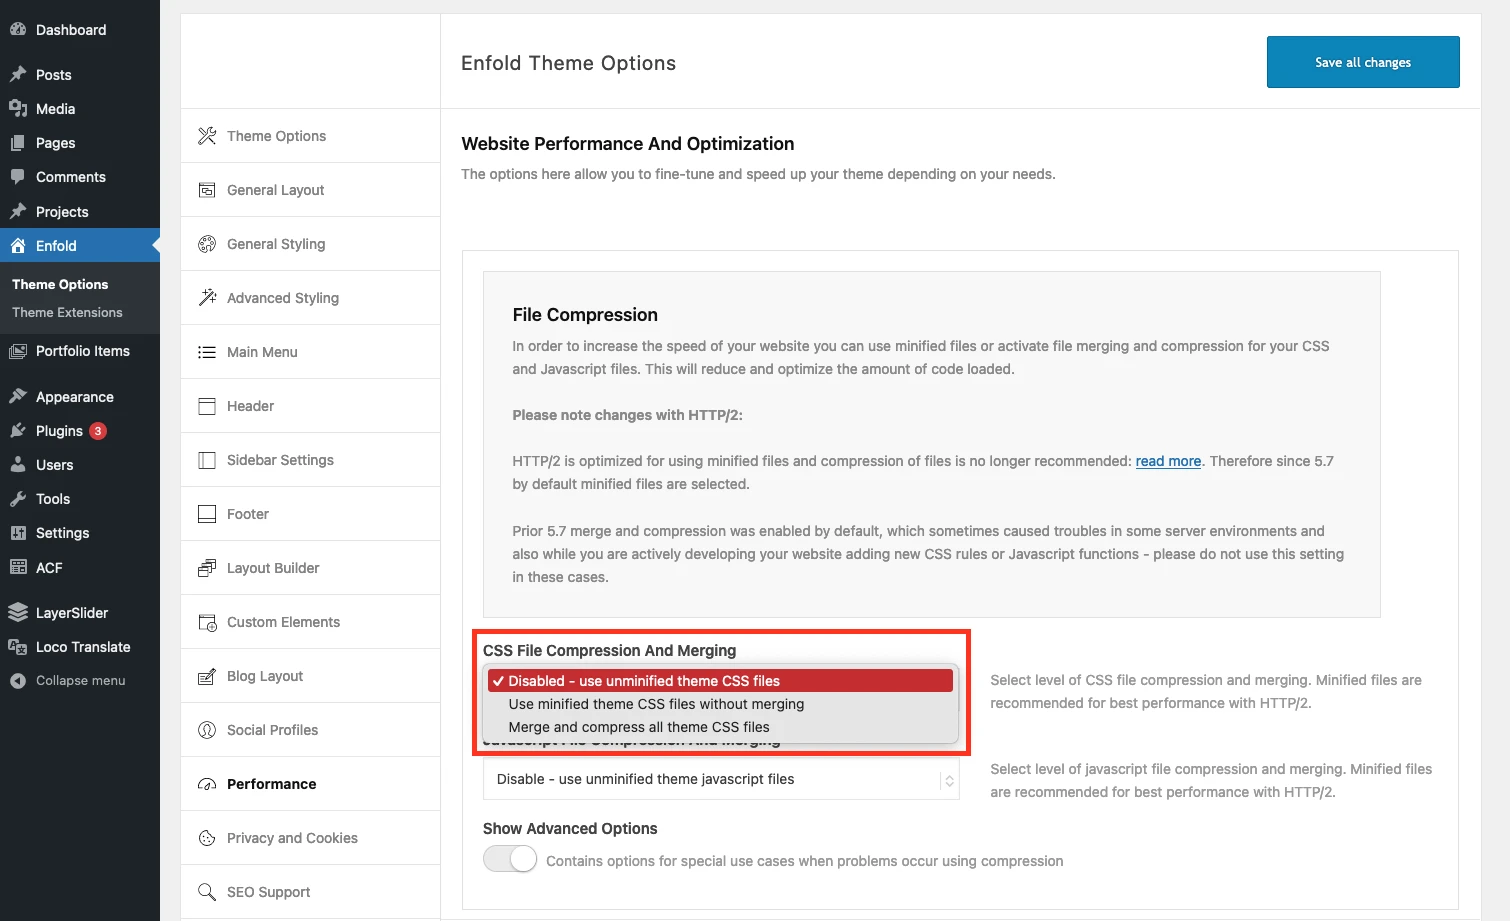Screen dimensions: 1510x921
Task: Open Theme Extensions submenu item
Action: (67, 313)
